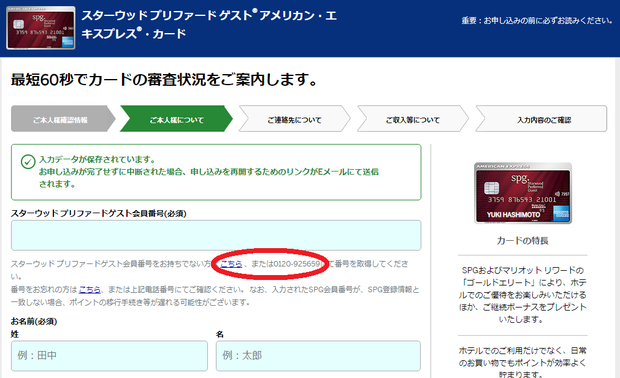This screenshot has width=620, height=378.
Task: Click the お名前(必須) label
Action: coord(34,321)
